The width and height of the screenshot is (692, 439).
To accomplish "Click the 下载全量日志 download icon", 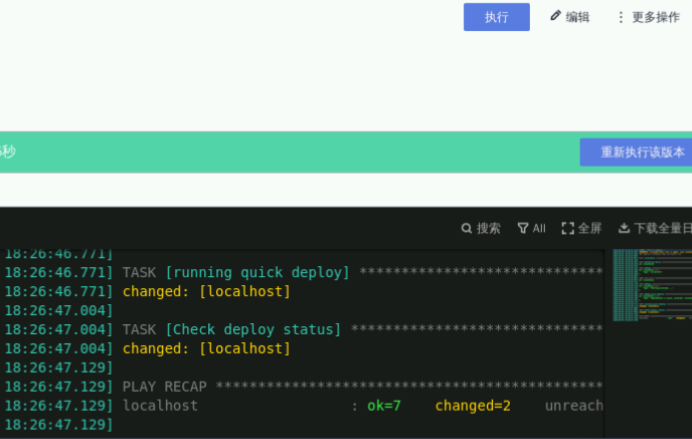I will [x=625, y=228].
